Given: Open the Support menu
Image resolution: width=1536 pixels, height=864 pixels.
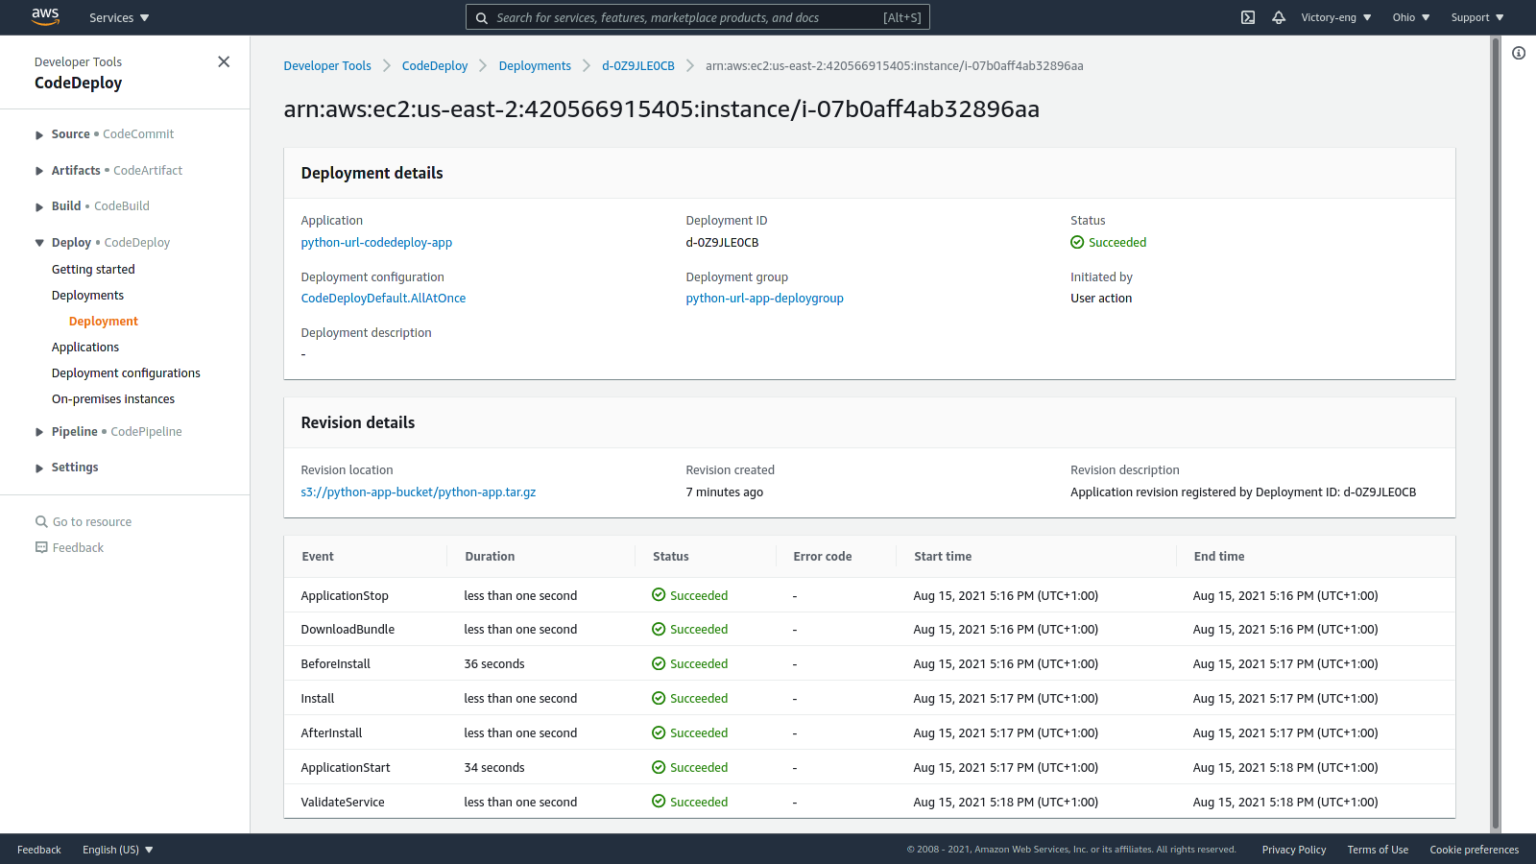Looking at the screenshot, I should click(1477, 17).
